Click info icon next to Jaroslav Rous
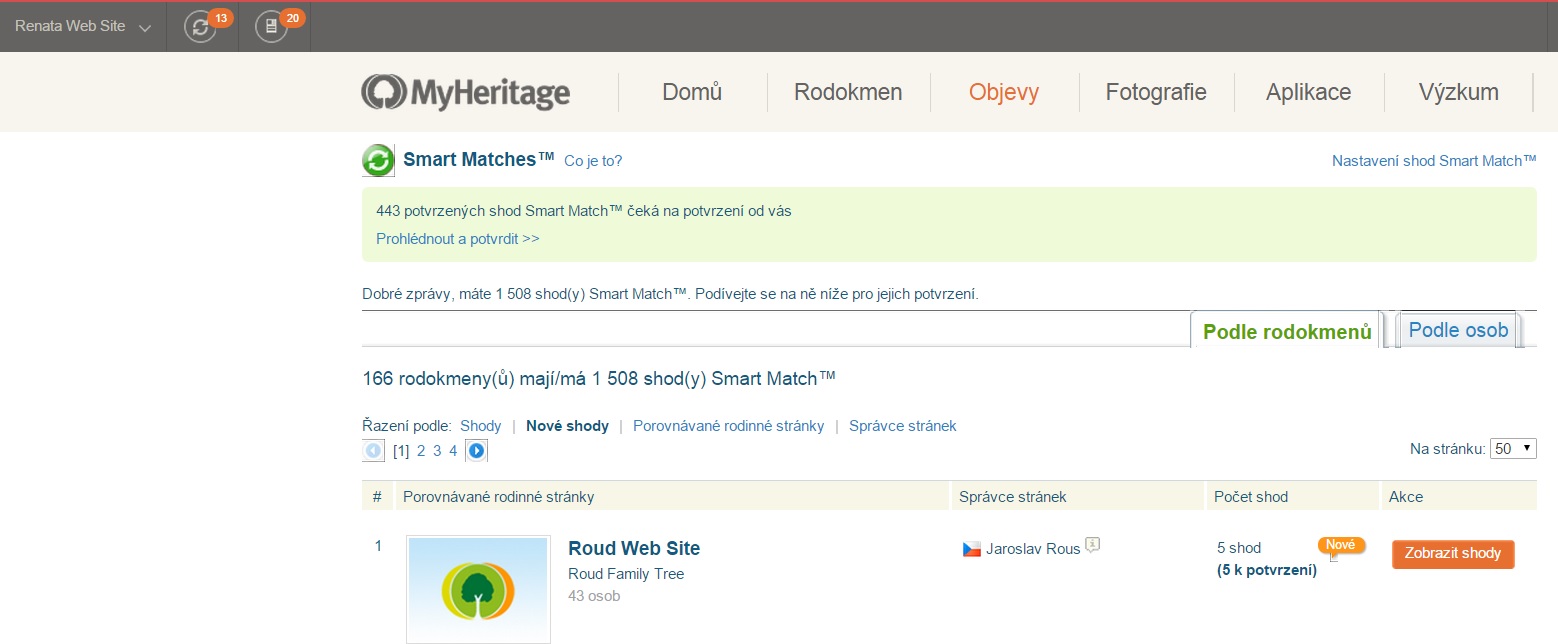 coord(1093,545)
